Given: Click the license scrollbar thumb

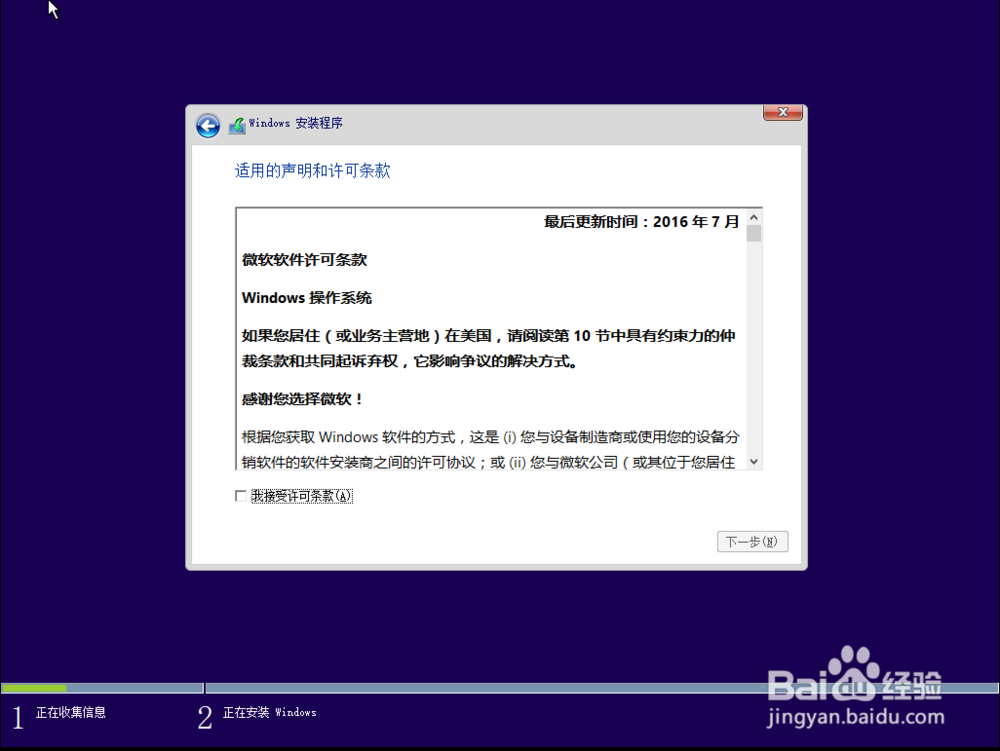Looking at the screenshot, I should click(754, 234).
